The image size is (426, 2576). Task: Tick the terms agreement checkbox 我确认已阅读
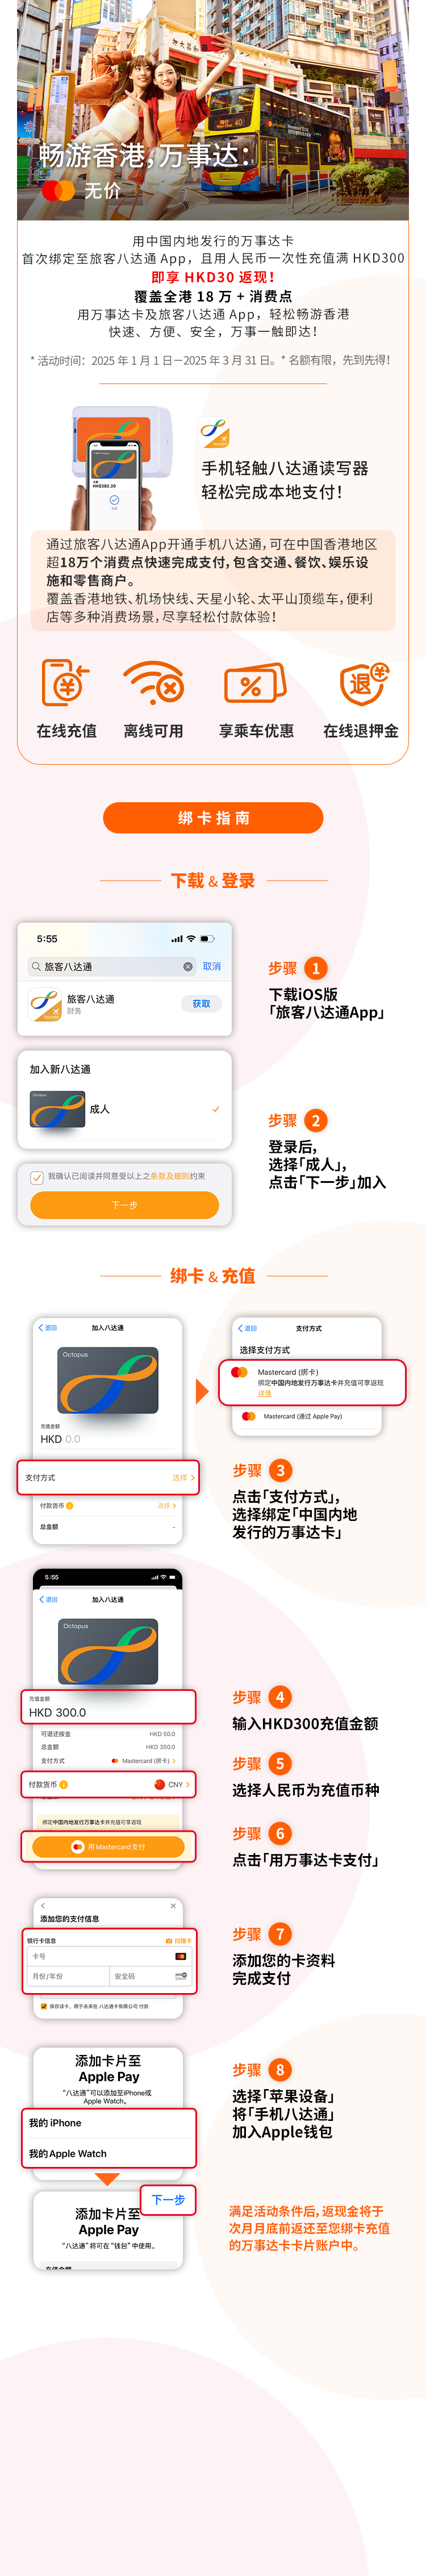pos(37,1177)
